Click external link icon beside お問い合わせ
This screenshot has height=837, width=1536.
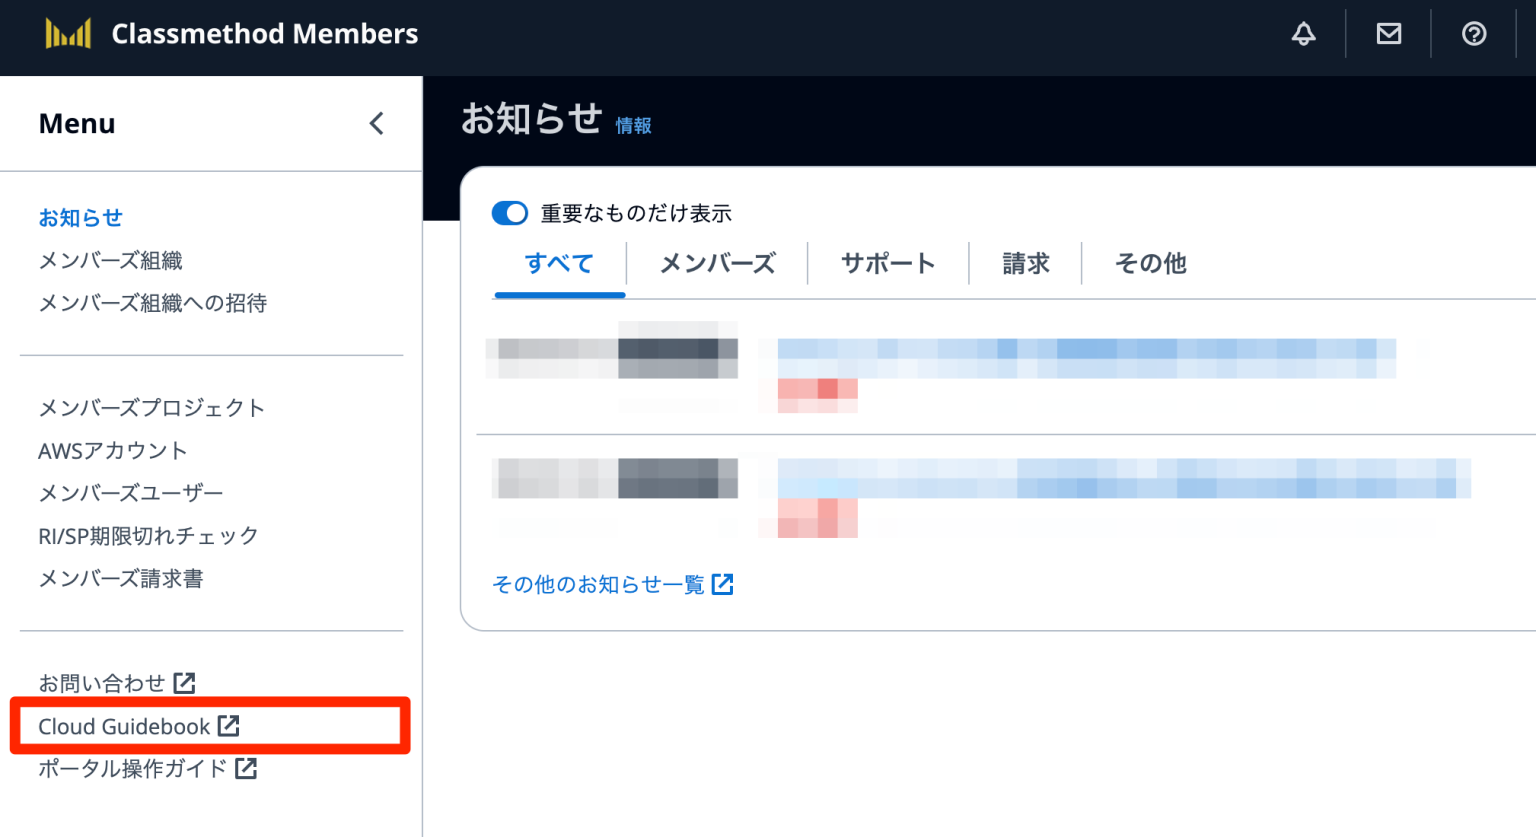pyautogui.click(x=186, y=681)
